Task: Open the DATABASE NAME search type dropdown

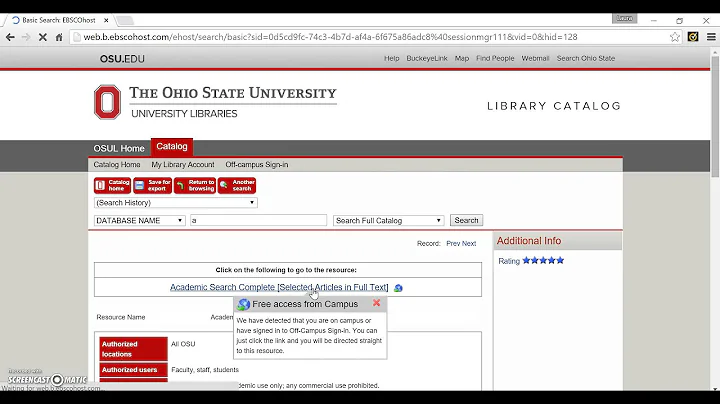Action: tap(140, 220)
